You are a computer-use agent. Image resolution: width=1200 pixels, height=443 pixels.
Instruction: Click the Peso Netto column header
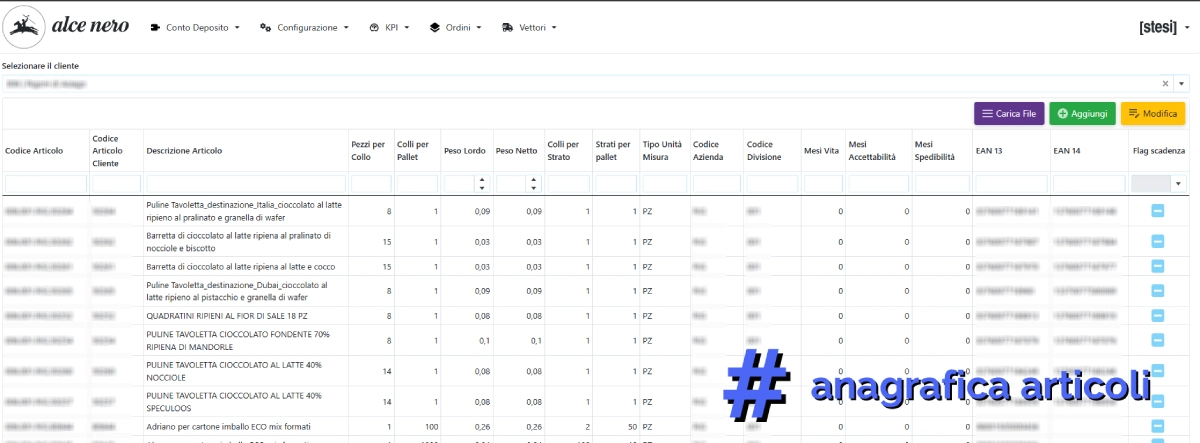(x=519, y=151)
